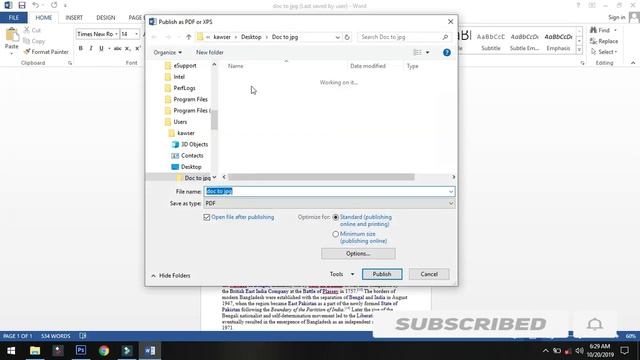Viewport: 640px width, 360px height.
Task: Switch to the HOME ribbon tab
Action: tap(44, 18)
